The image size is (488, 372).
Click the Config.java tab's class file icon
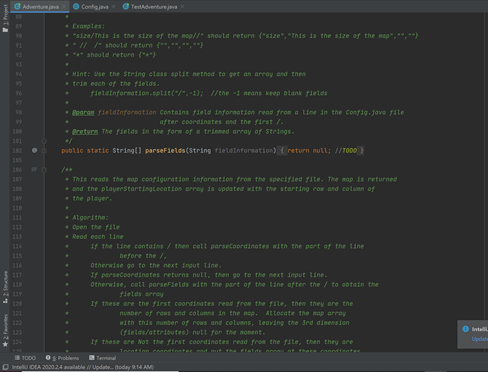[76, 6]
